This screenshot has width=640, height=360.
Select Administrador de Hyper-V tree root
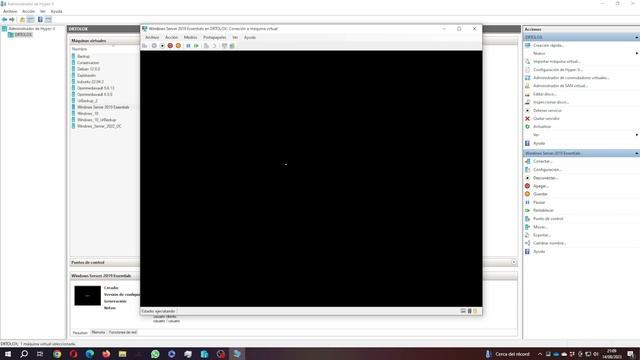(x=31, y=29)
